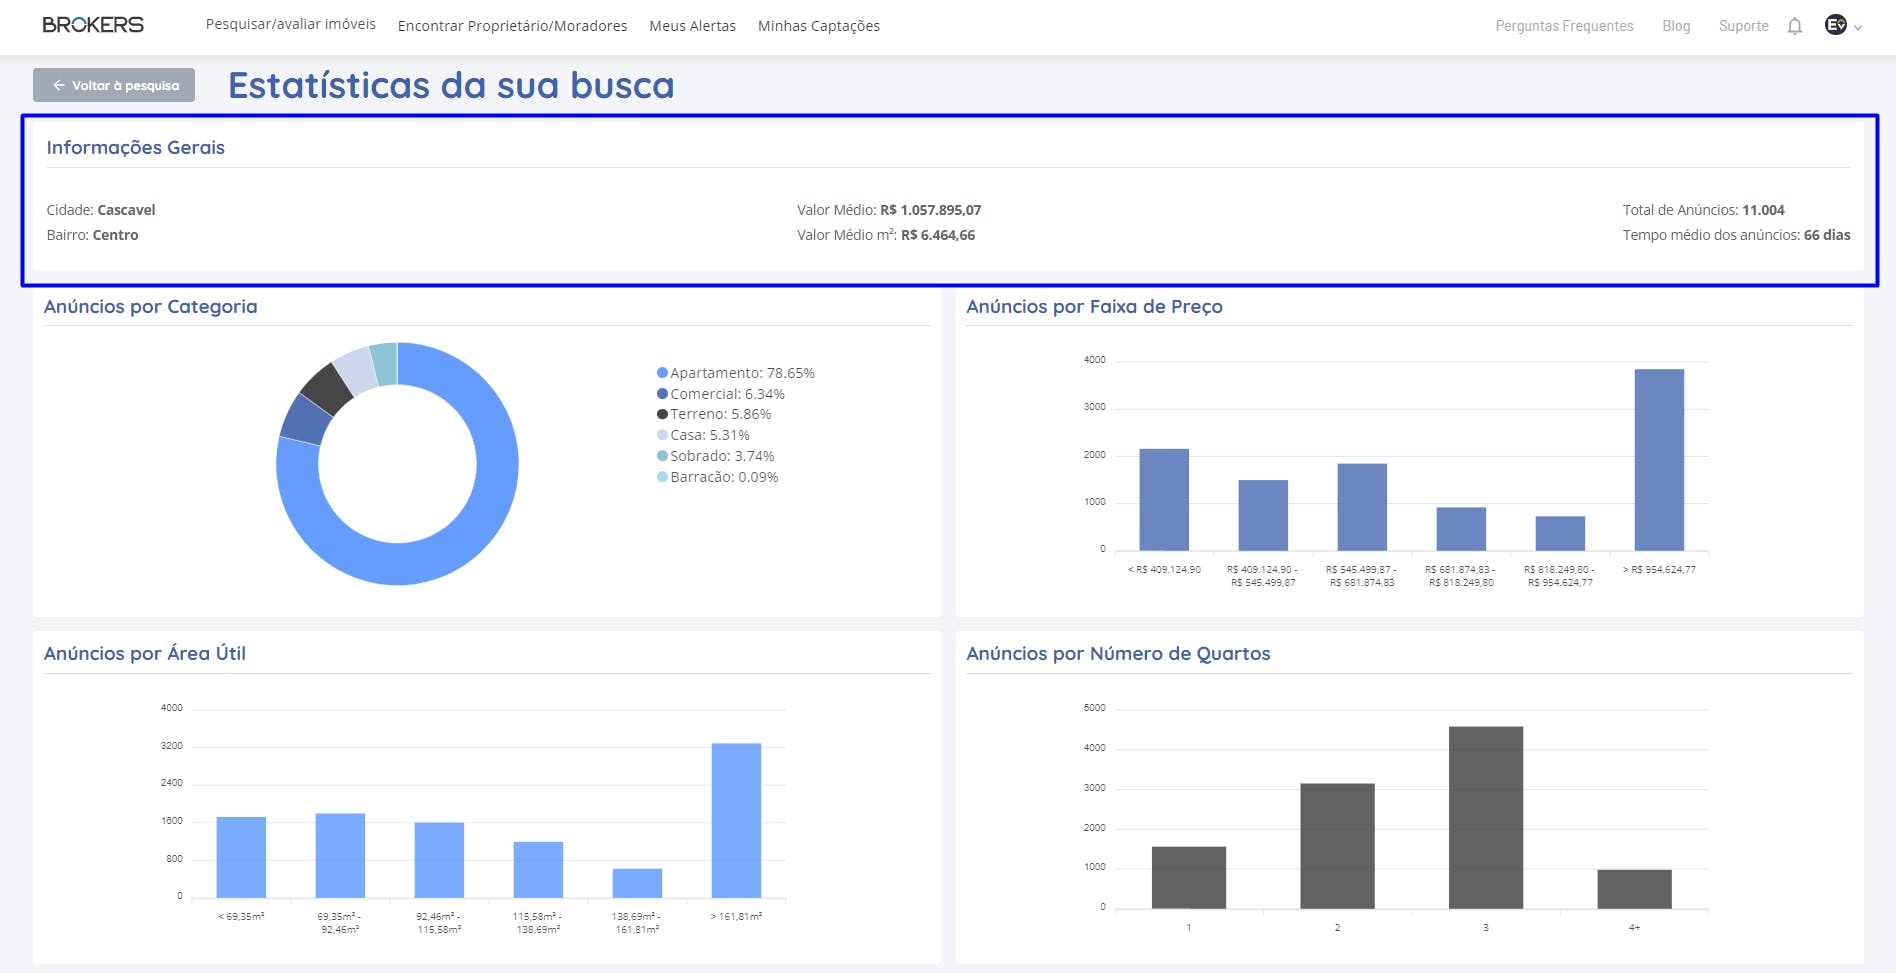Click the Sobrado legend dot
Image resolution: width=1896 pixels, height=973 pixels.
tap(662, 456)
